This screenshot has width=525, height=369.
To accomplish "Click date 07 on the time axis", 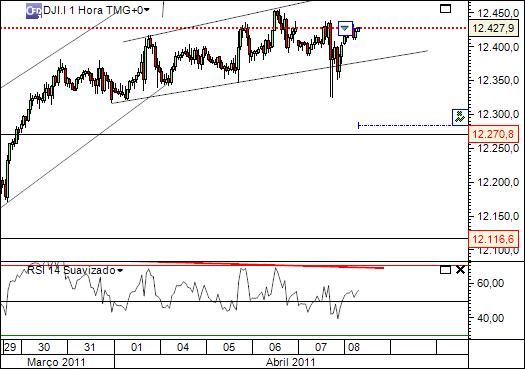I will click(x=321, y=347).
